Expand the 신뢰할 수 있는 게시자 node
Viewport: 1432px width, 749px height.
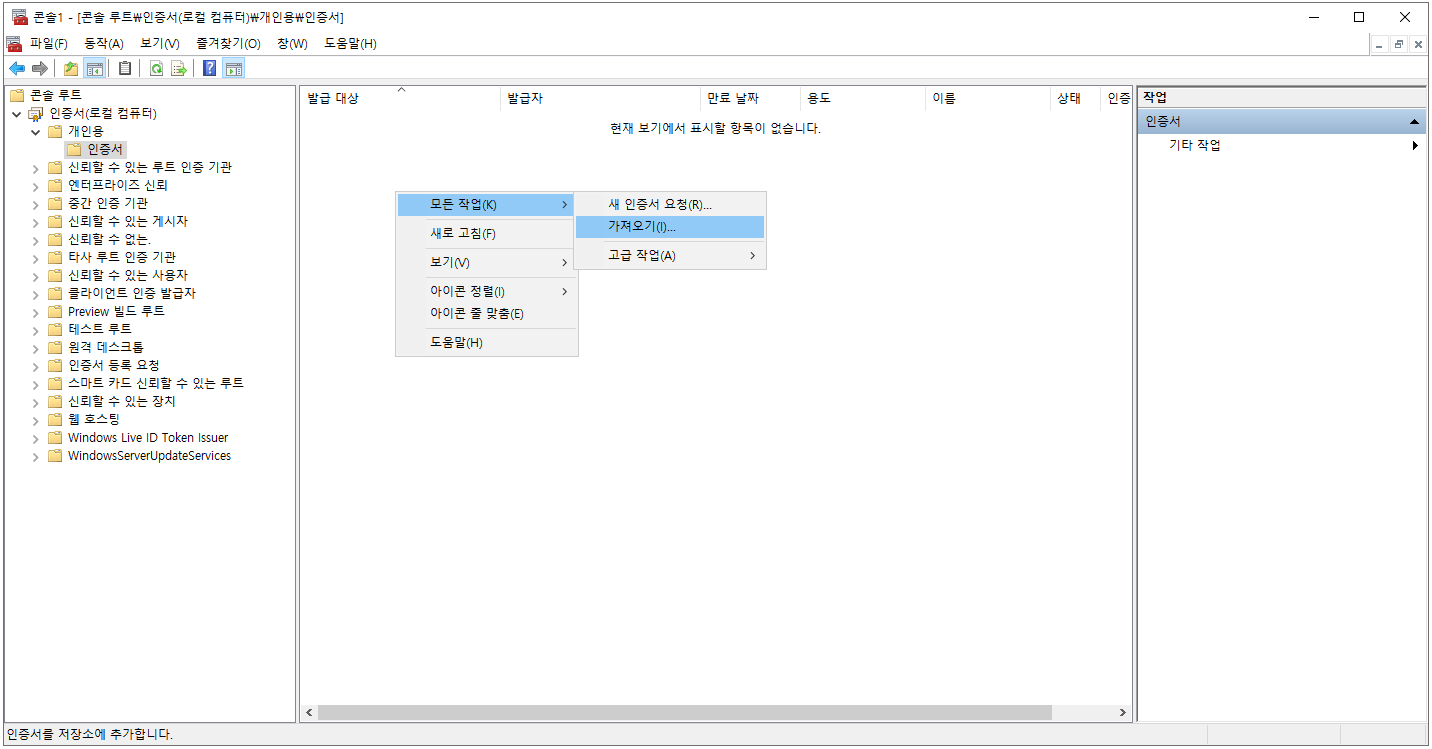tap(36, 221)
